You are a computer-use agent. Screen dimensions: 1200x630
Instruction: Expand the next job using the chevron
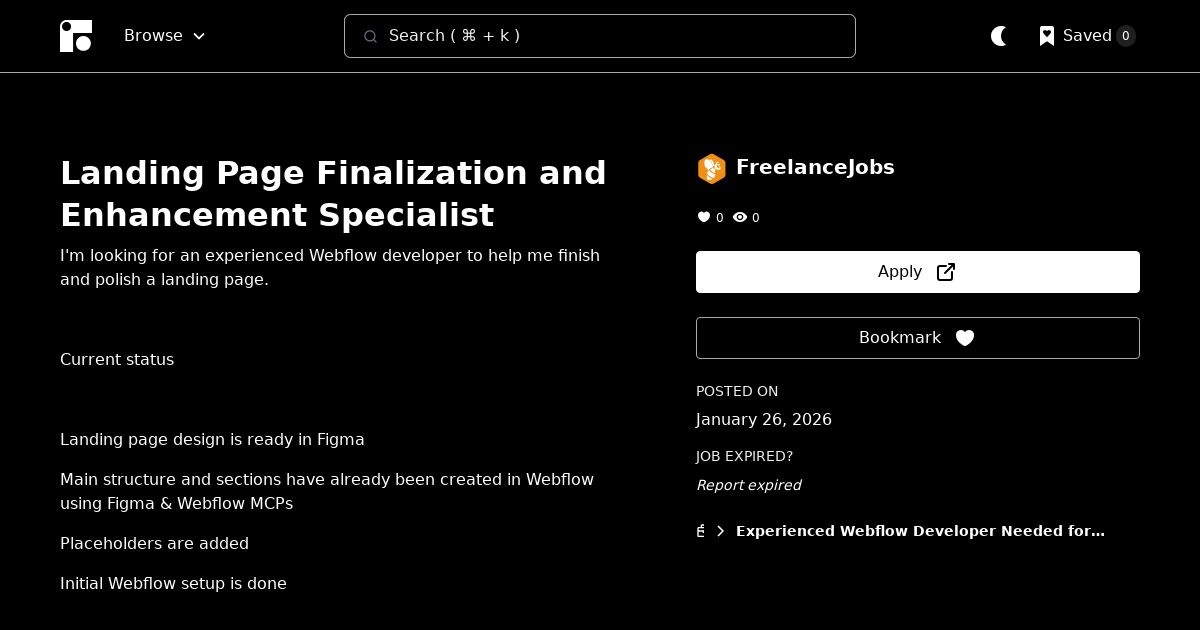click(720, 531)
